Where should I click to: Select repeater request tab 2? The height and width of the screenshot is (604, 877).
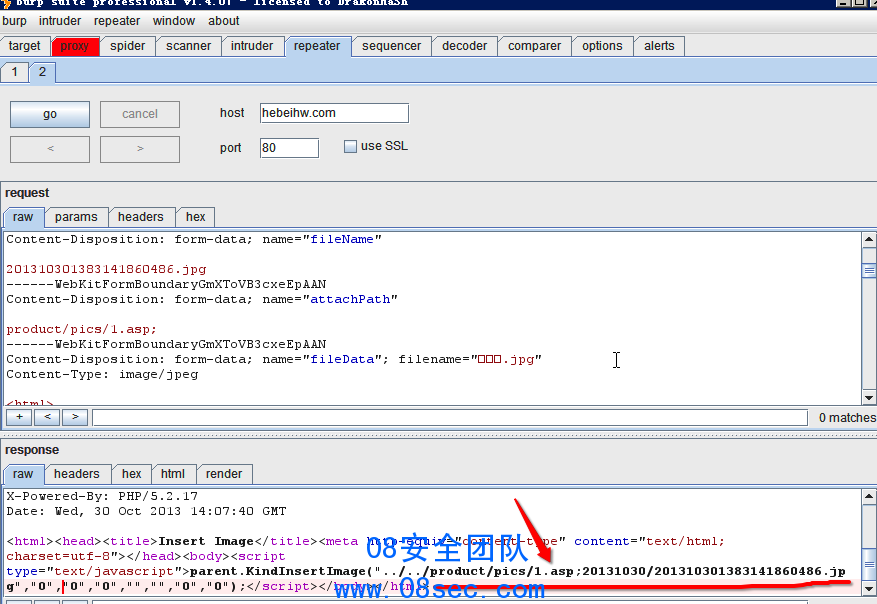42,72
